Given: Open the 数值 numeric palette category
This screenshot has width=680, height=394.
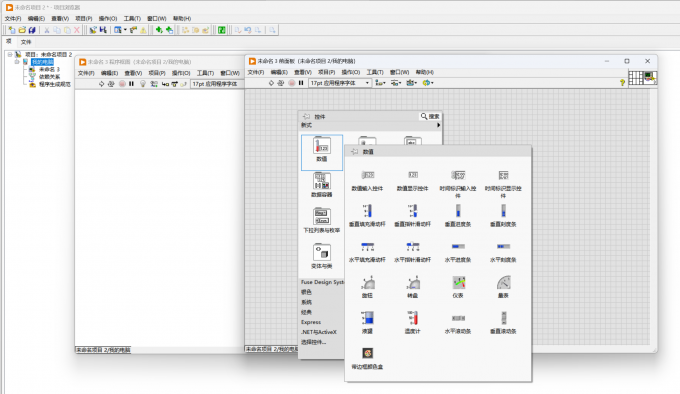Looking at the screenshot, I should [322, 152].
